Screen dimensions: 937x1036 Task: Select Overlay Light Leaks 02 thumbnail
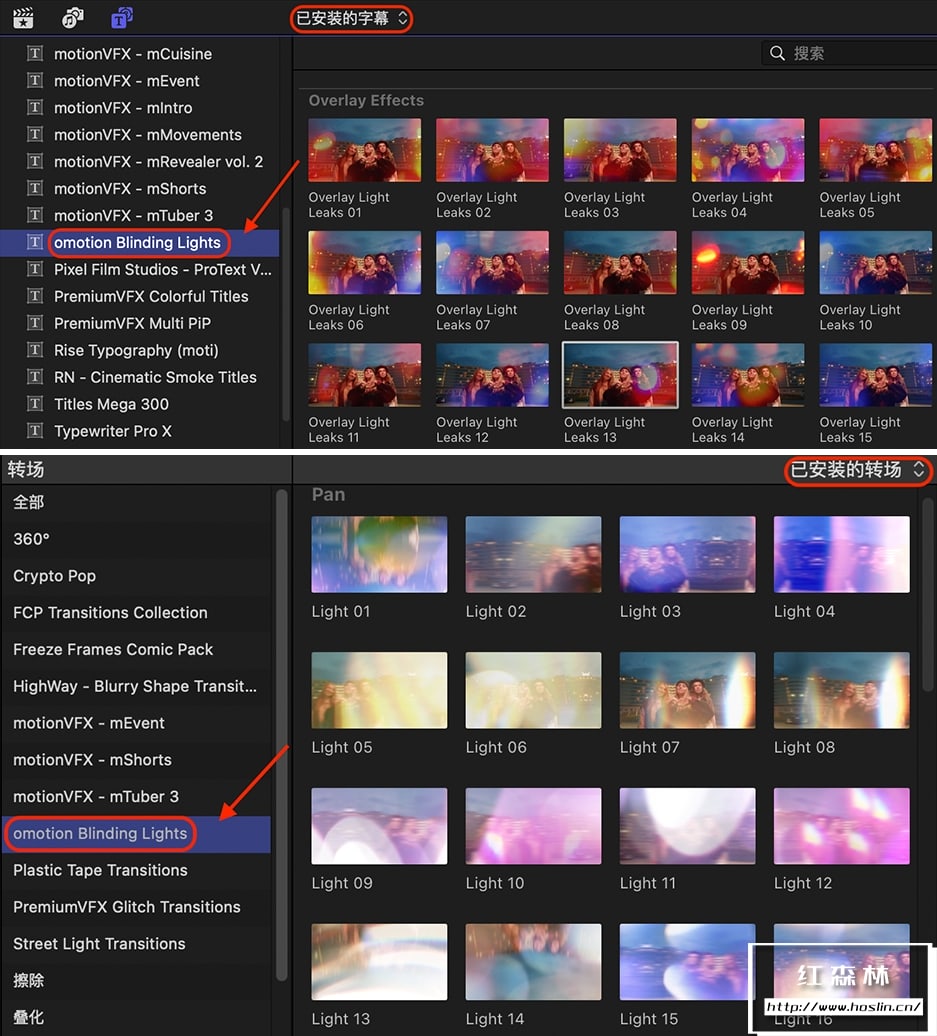coord(492,150)
